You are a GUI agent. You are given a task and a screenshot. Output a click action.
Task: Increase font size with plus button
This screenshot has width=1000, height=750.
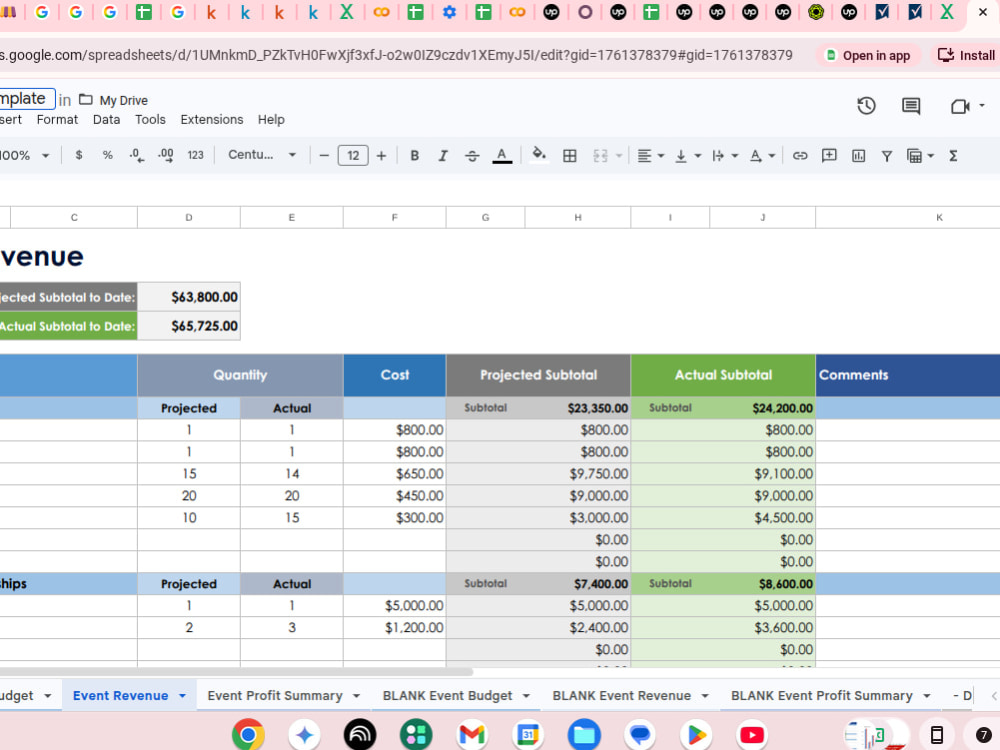coord(381,156)
